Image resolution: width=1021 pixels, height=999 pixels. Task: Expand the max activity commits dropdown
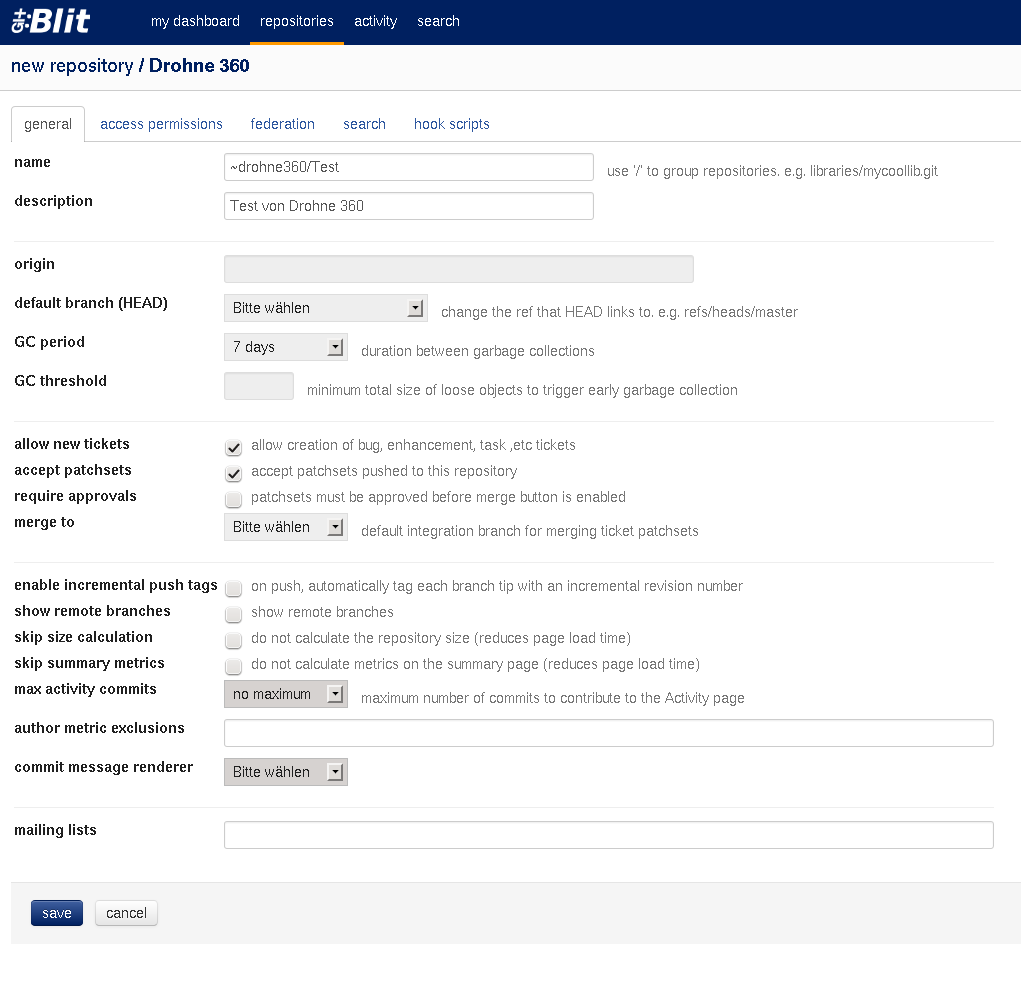[x=285, y=694]
